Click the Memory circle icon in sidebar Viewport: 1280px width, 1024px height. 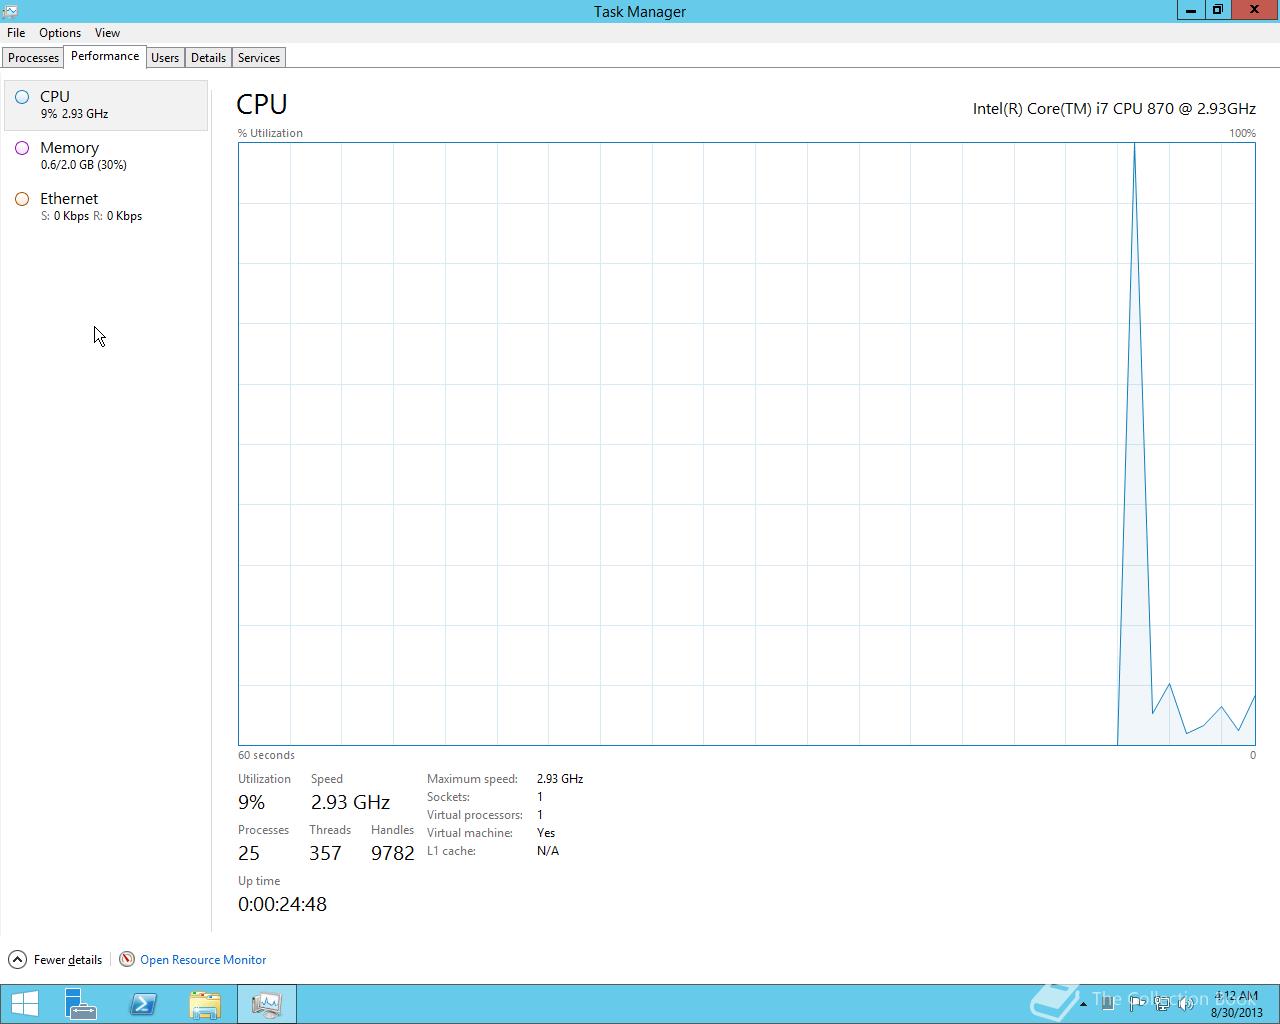click(x=22, y=148)
